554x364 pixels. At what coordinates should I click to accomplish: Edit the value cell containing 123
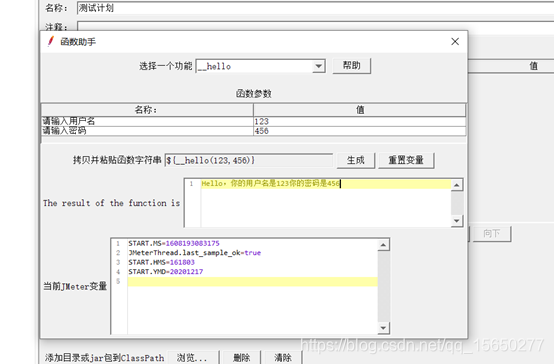click(359, 121)
